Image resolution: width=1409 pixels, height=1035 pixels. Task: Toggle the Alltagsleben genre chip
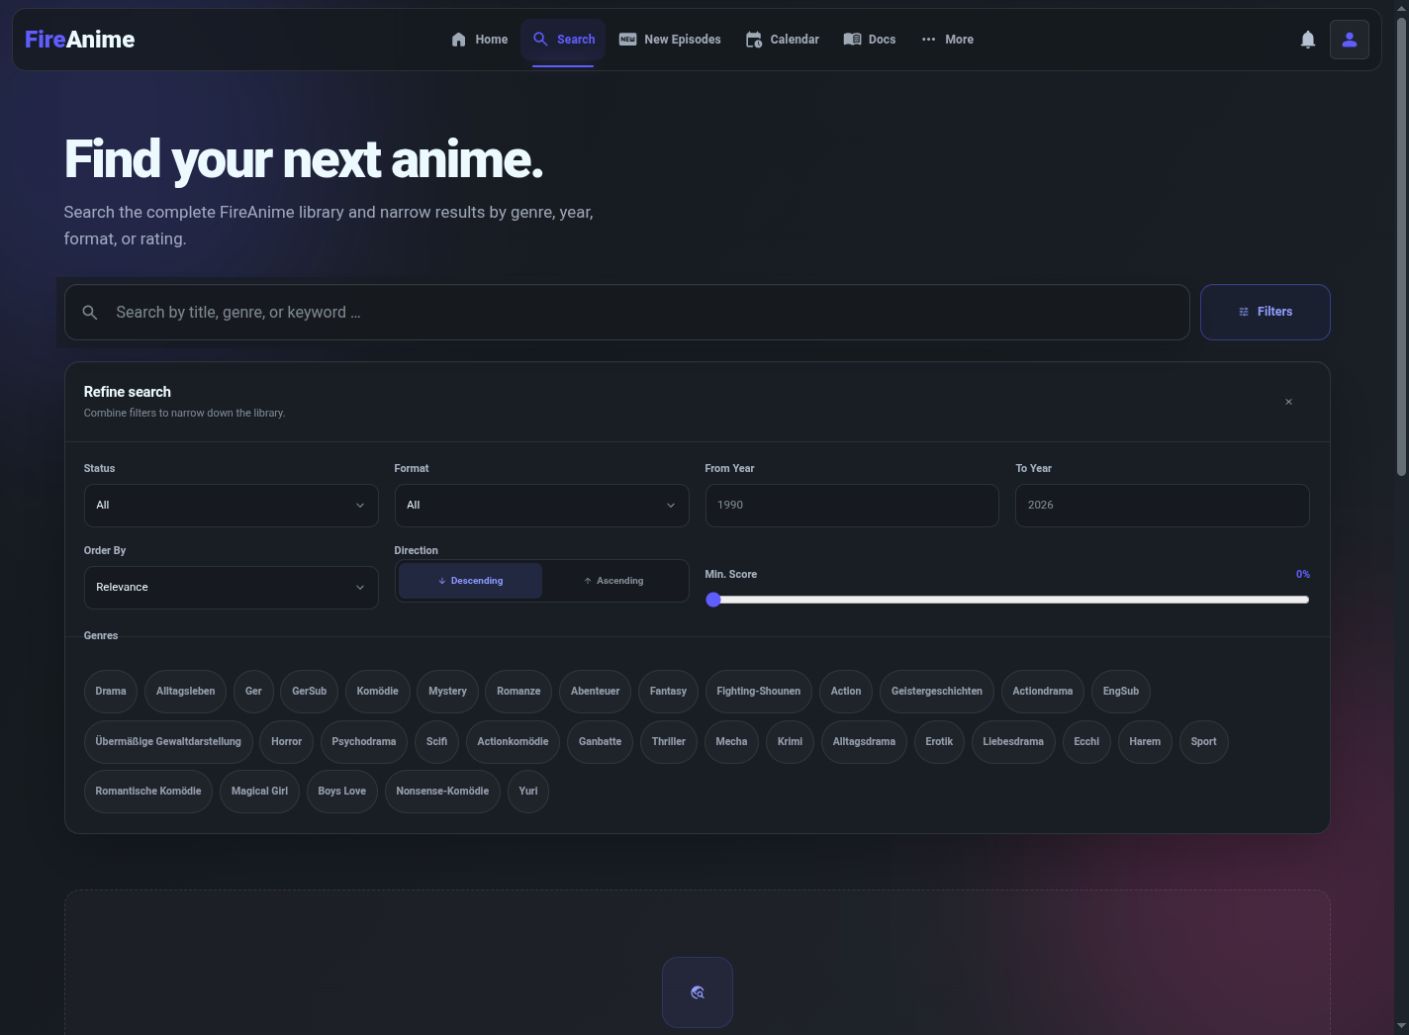click(x=185, y=692)
